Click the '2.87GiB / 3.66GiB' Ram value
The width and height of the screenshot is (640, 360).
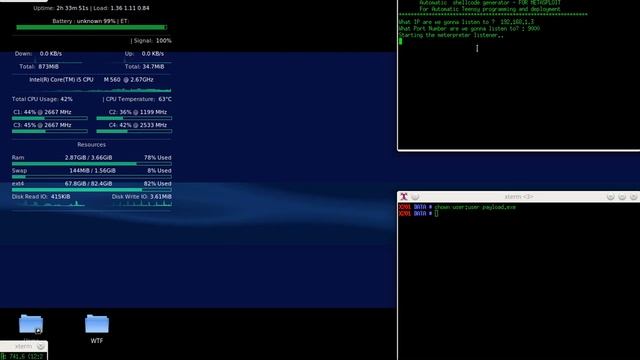88,158
